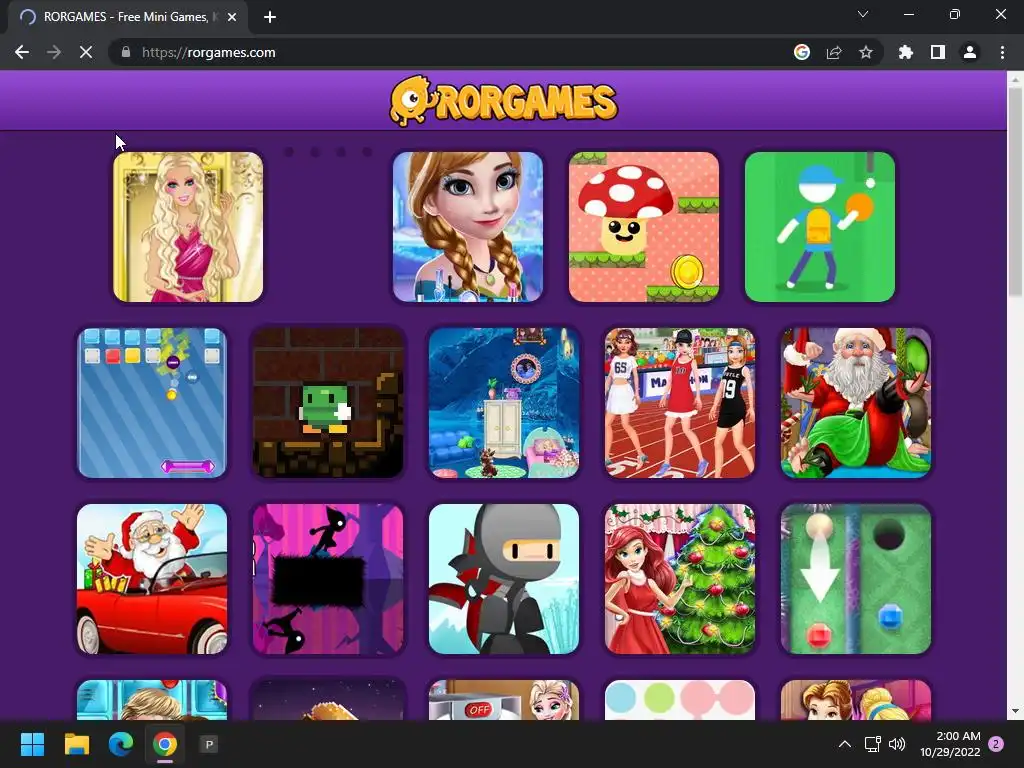Launch the red mushroom platformer game
The width and height of the screenshot is (1024, 768).
click(644, 227)
